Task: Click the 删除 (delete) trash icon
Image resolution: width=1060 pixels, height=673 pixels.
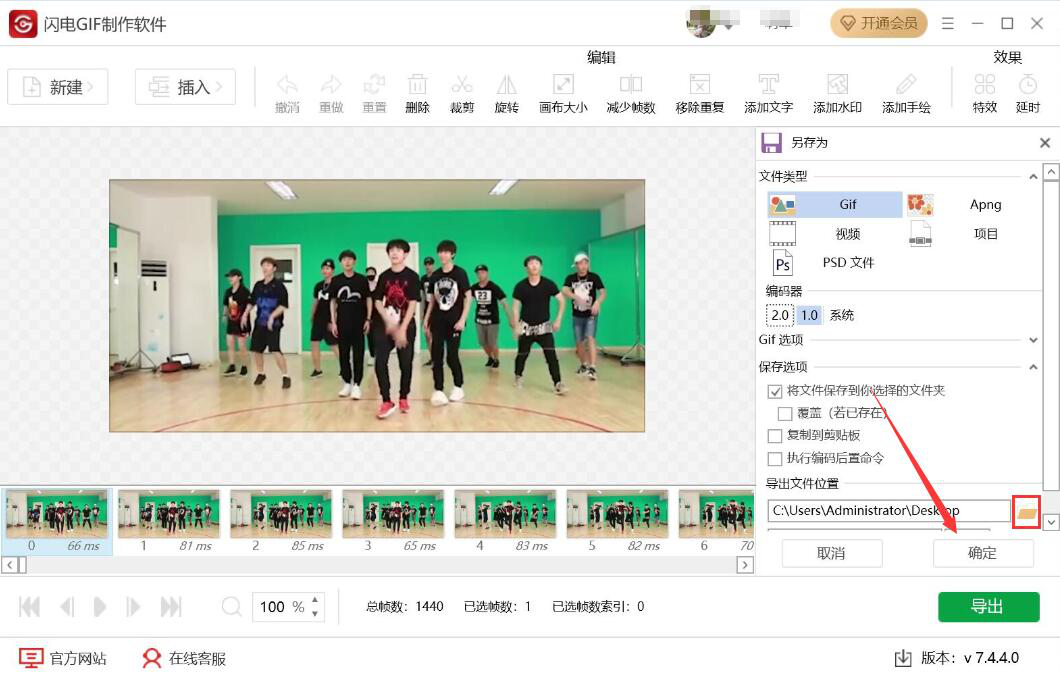Action: pyautogui.click(x=417, y=86)
